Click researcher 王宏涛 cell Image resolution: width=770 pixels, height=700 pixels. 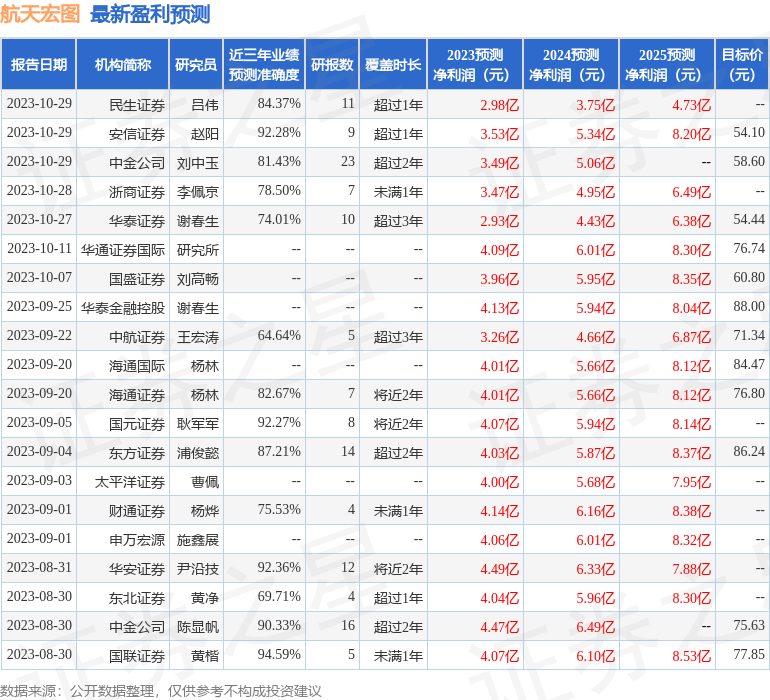pos(198,337)
